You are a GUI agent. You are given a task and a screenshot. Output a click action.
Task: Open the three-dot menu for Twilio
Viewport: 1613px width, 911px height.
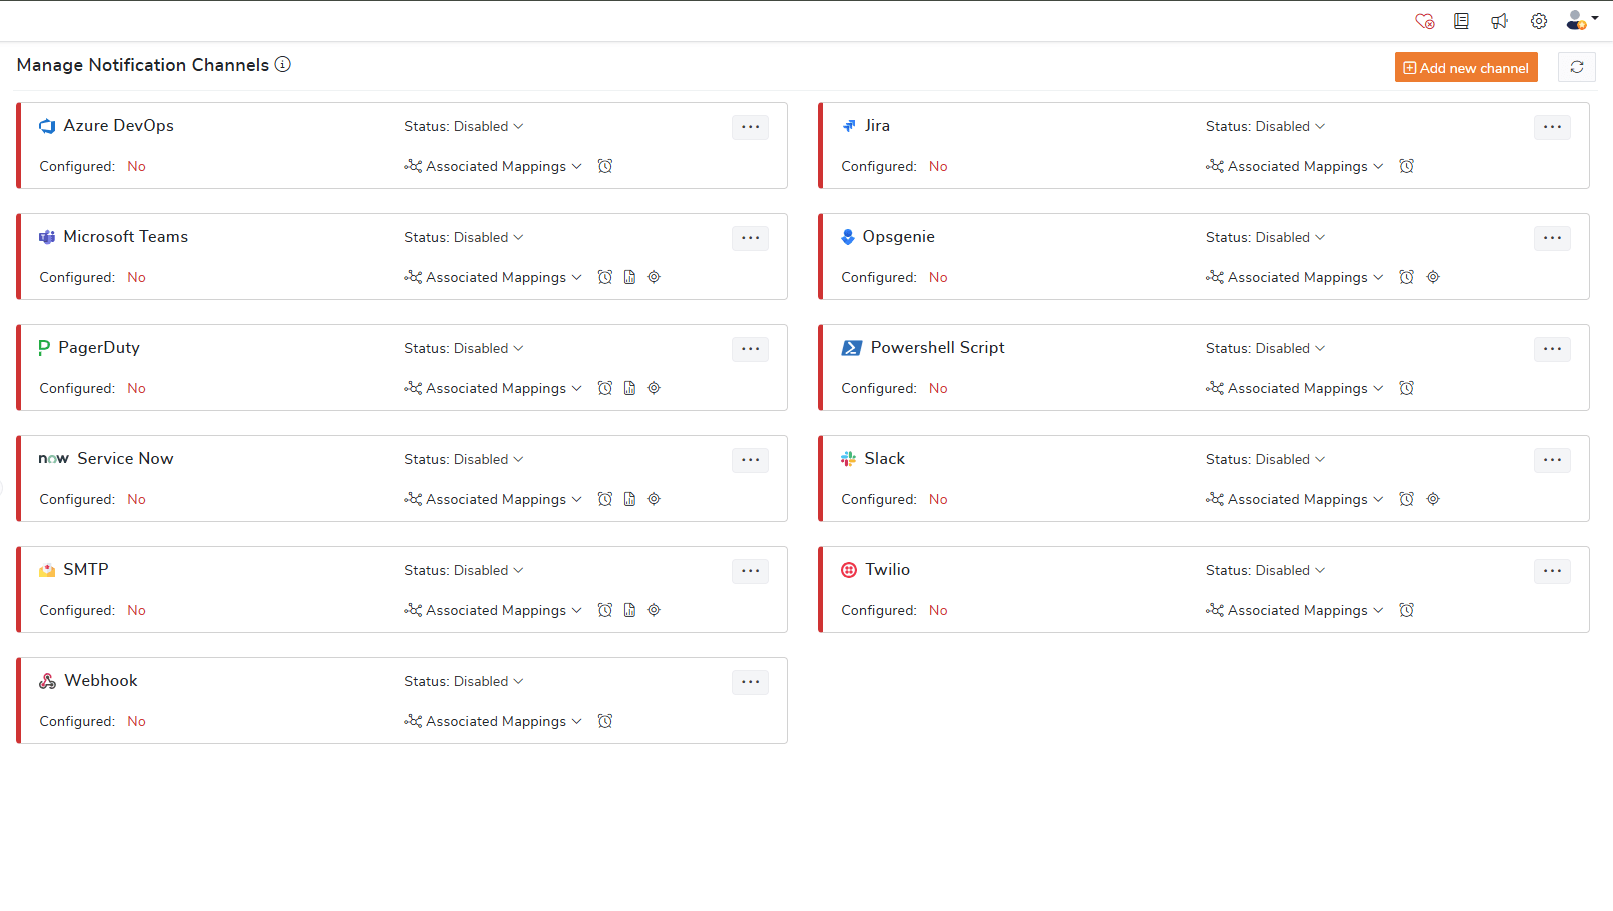point(1553,571)
